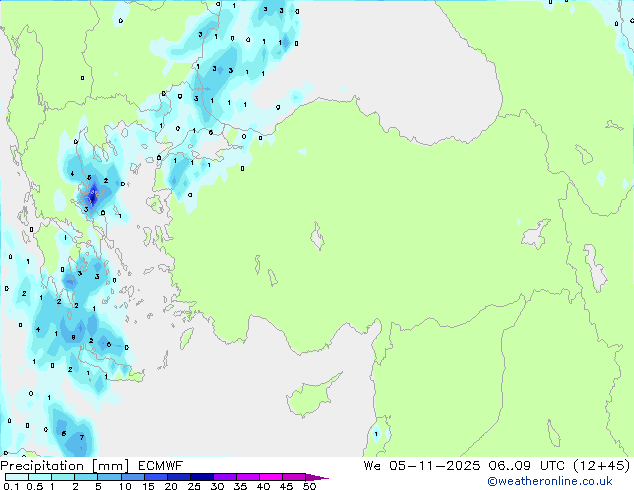The image size is (634, 490).
Task: Pick the 15–20 mm blue legend swatch
Action: pyautogui.click(x=156, y=477)
